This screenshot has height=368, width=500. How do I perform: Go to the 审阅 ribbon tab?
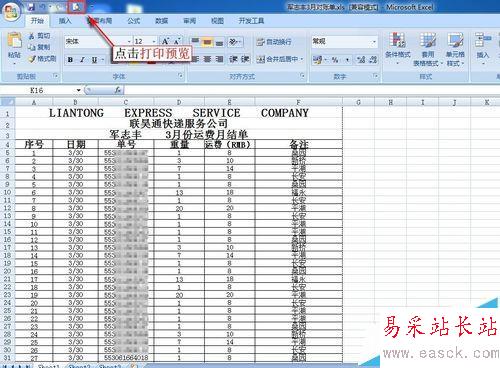pos(189,21)
